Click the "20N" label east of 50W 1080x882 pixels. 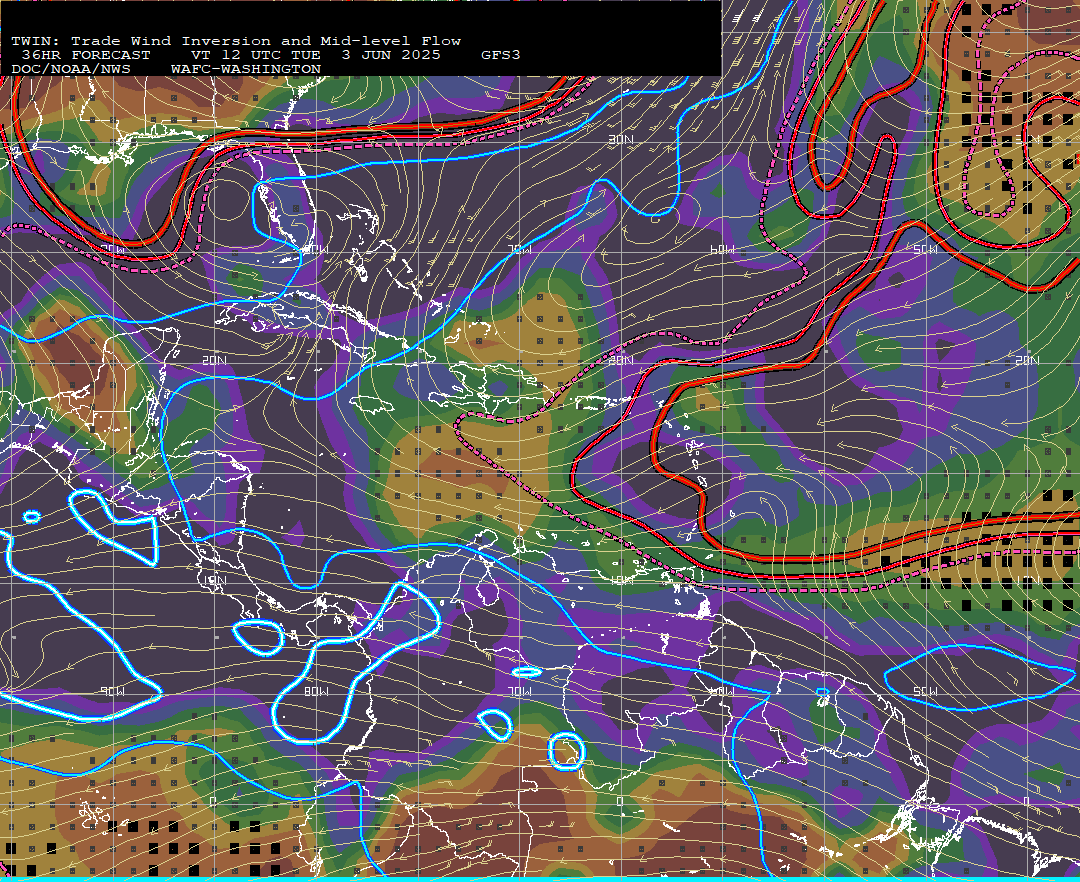(x=1026, y=360)
